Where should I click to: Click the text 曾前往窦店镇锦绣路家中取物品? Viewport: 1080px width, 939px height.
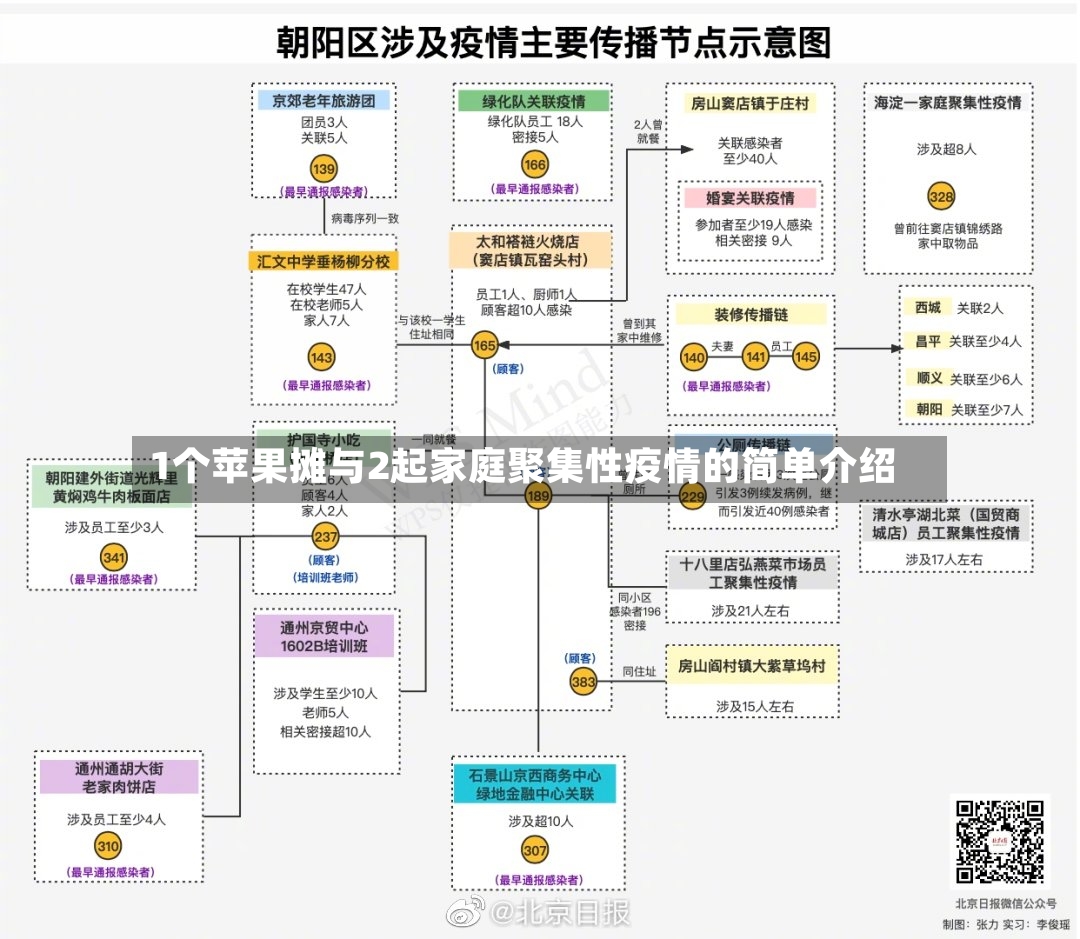pyautogui.click(x=948, y=236)
